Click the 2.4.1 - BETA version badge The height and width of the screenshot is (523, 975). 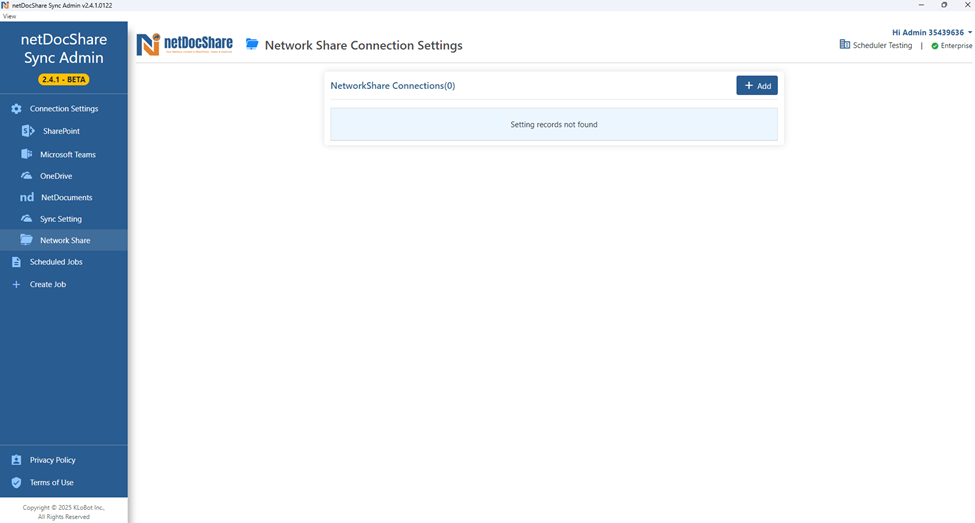click(x=63, y=80)
